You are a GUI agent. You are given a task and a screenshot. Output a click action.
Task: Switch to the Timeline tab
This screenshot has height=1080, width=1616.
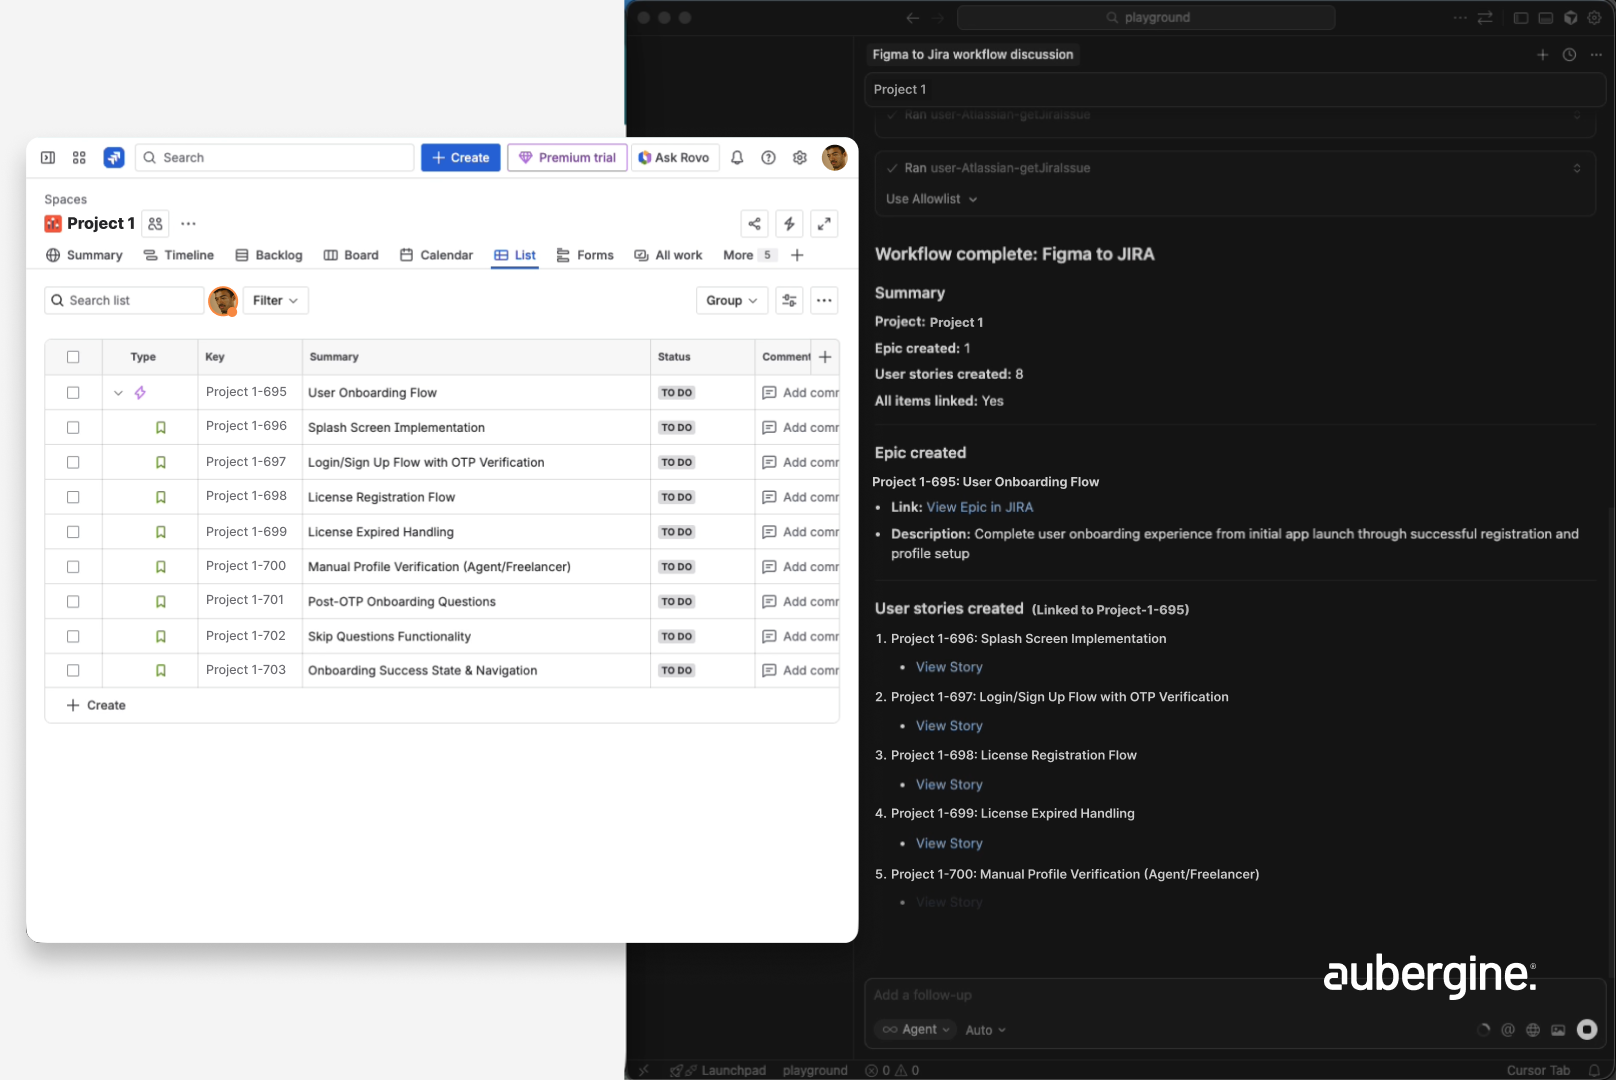coord(179,255)
